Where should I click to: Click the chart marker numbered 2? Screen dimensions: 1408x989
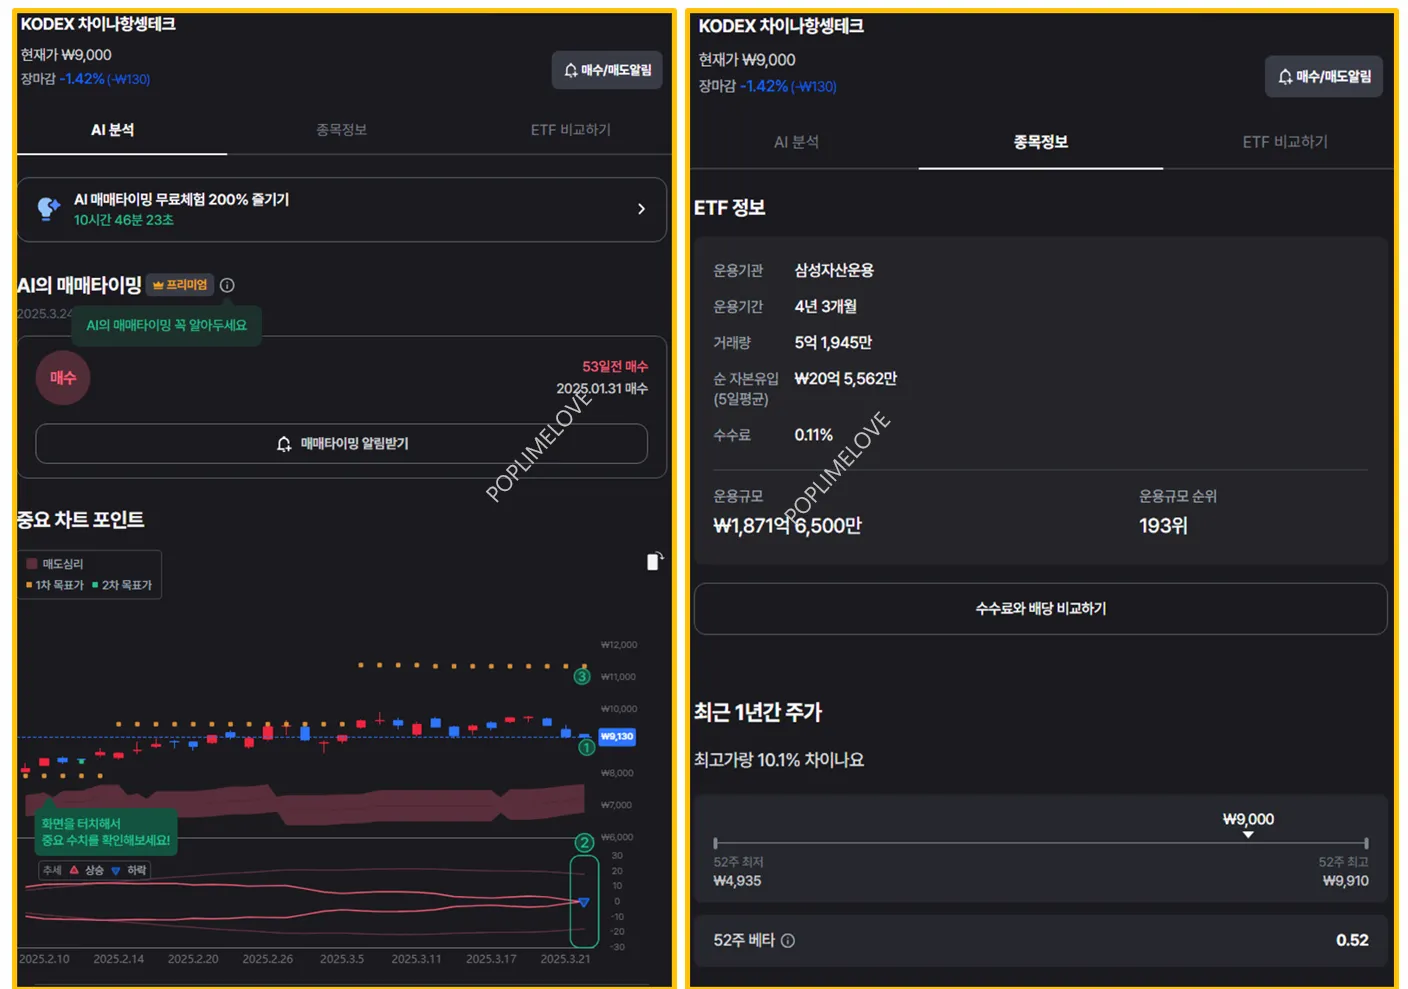click(585, 843)
